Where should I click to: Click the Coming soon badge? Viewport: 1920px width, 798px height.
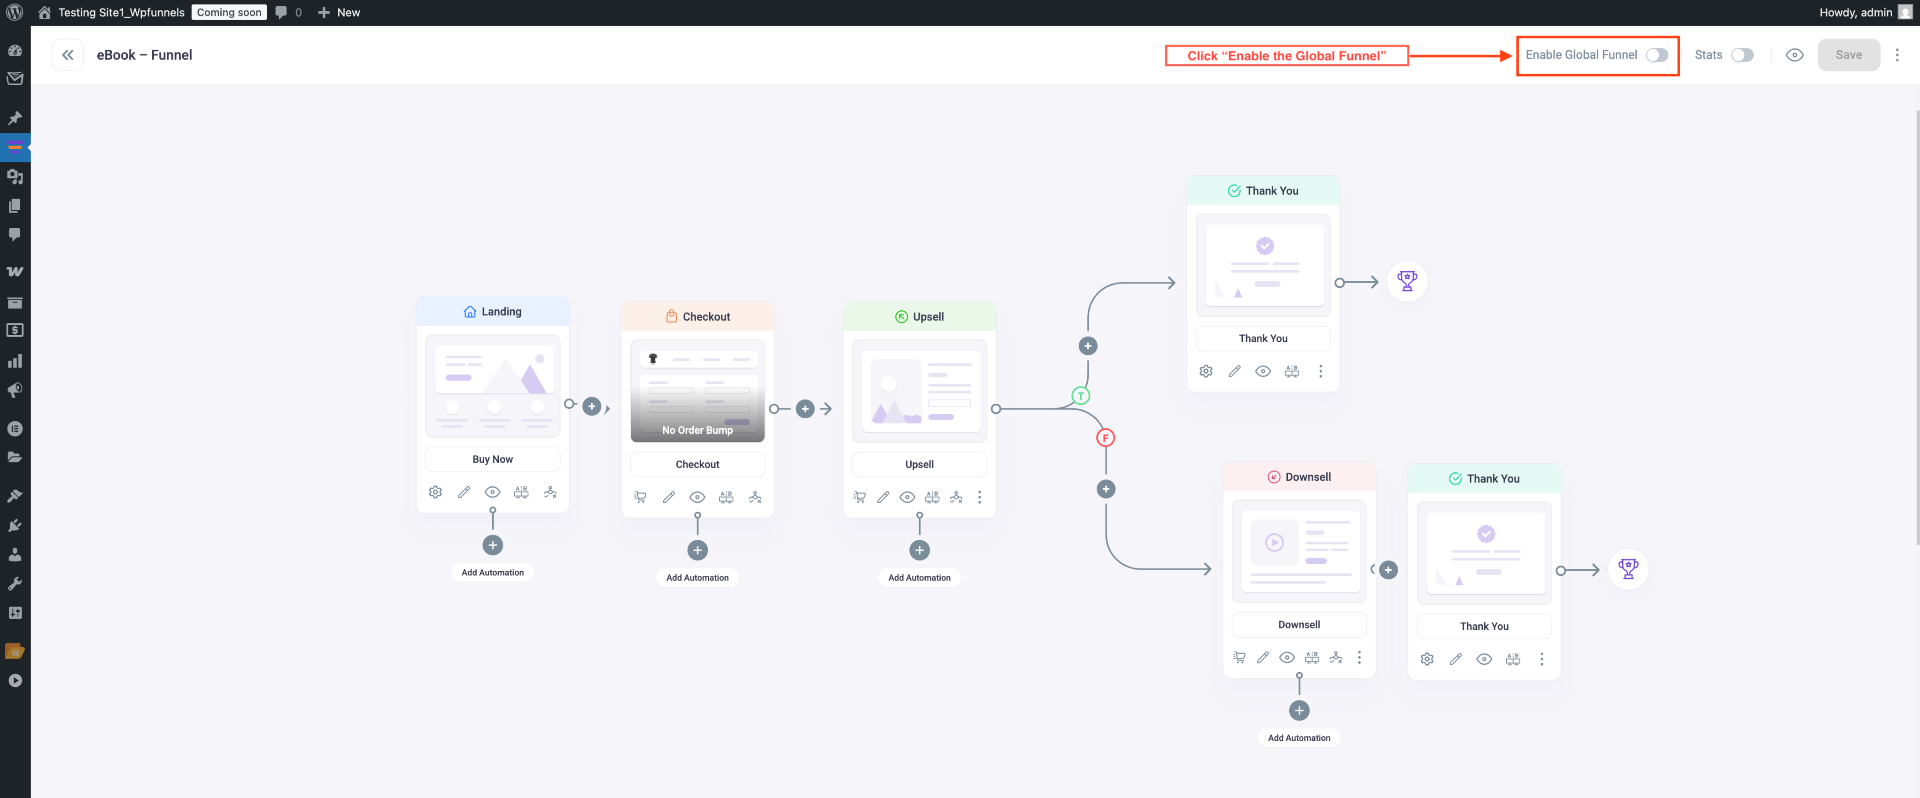click(229, 12)
